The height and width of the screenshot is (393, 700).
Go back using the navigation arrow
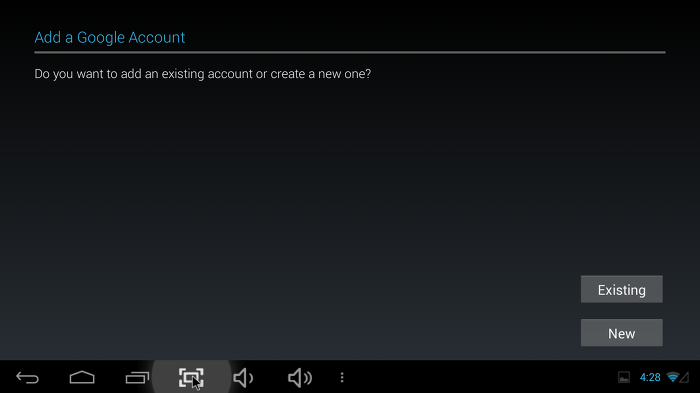coord(27,378)
